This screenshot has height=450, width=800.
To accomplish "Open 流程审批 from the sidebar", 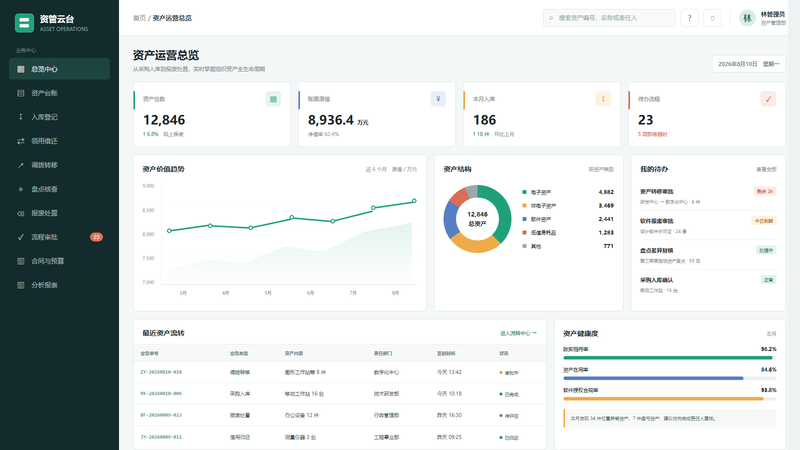I will click(x=59, y=237).
